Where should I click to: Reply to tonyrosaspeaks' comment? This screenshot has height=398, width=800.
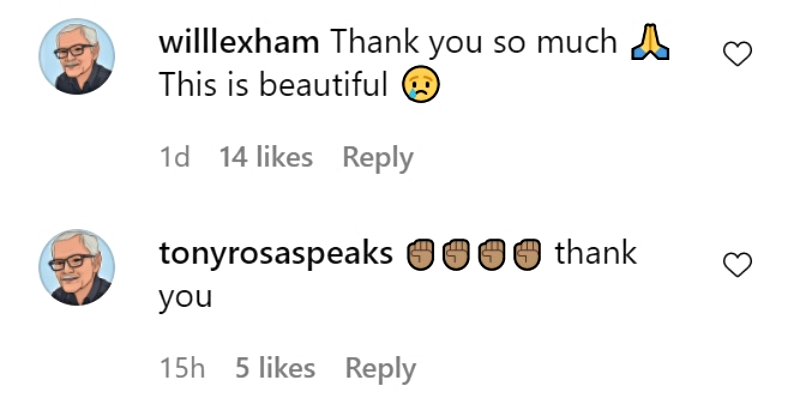point(380,369)
